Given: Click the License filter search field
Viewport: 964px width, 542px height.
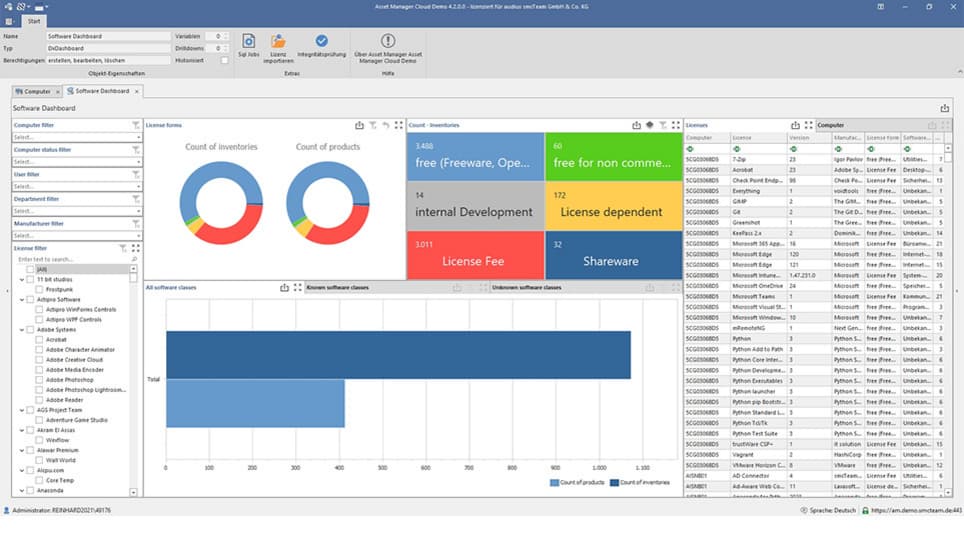Looking at the screenshot, I should pos(73,259).
